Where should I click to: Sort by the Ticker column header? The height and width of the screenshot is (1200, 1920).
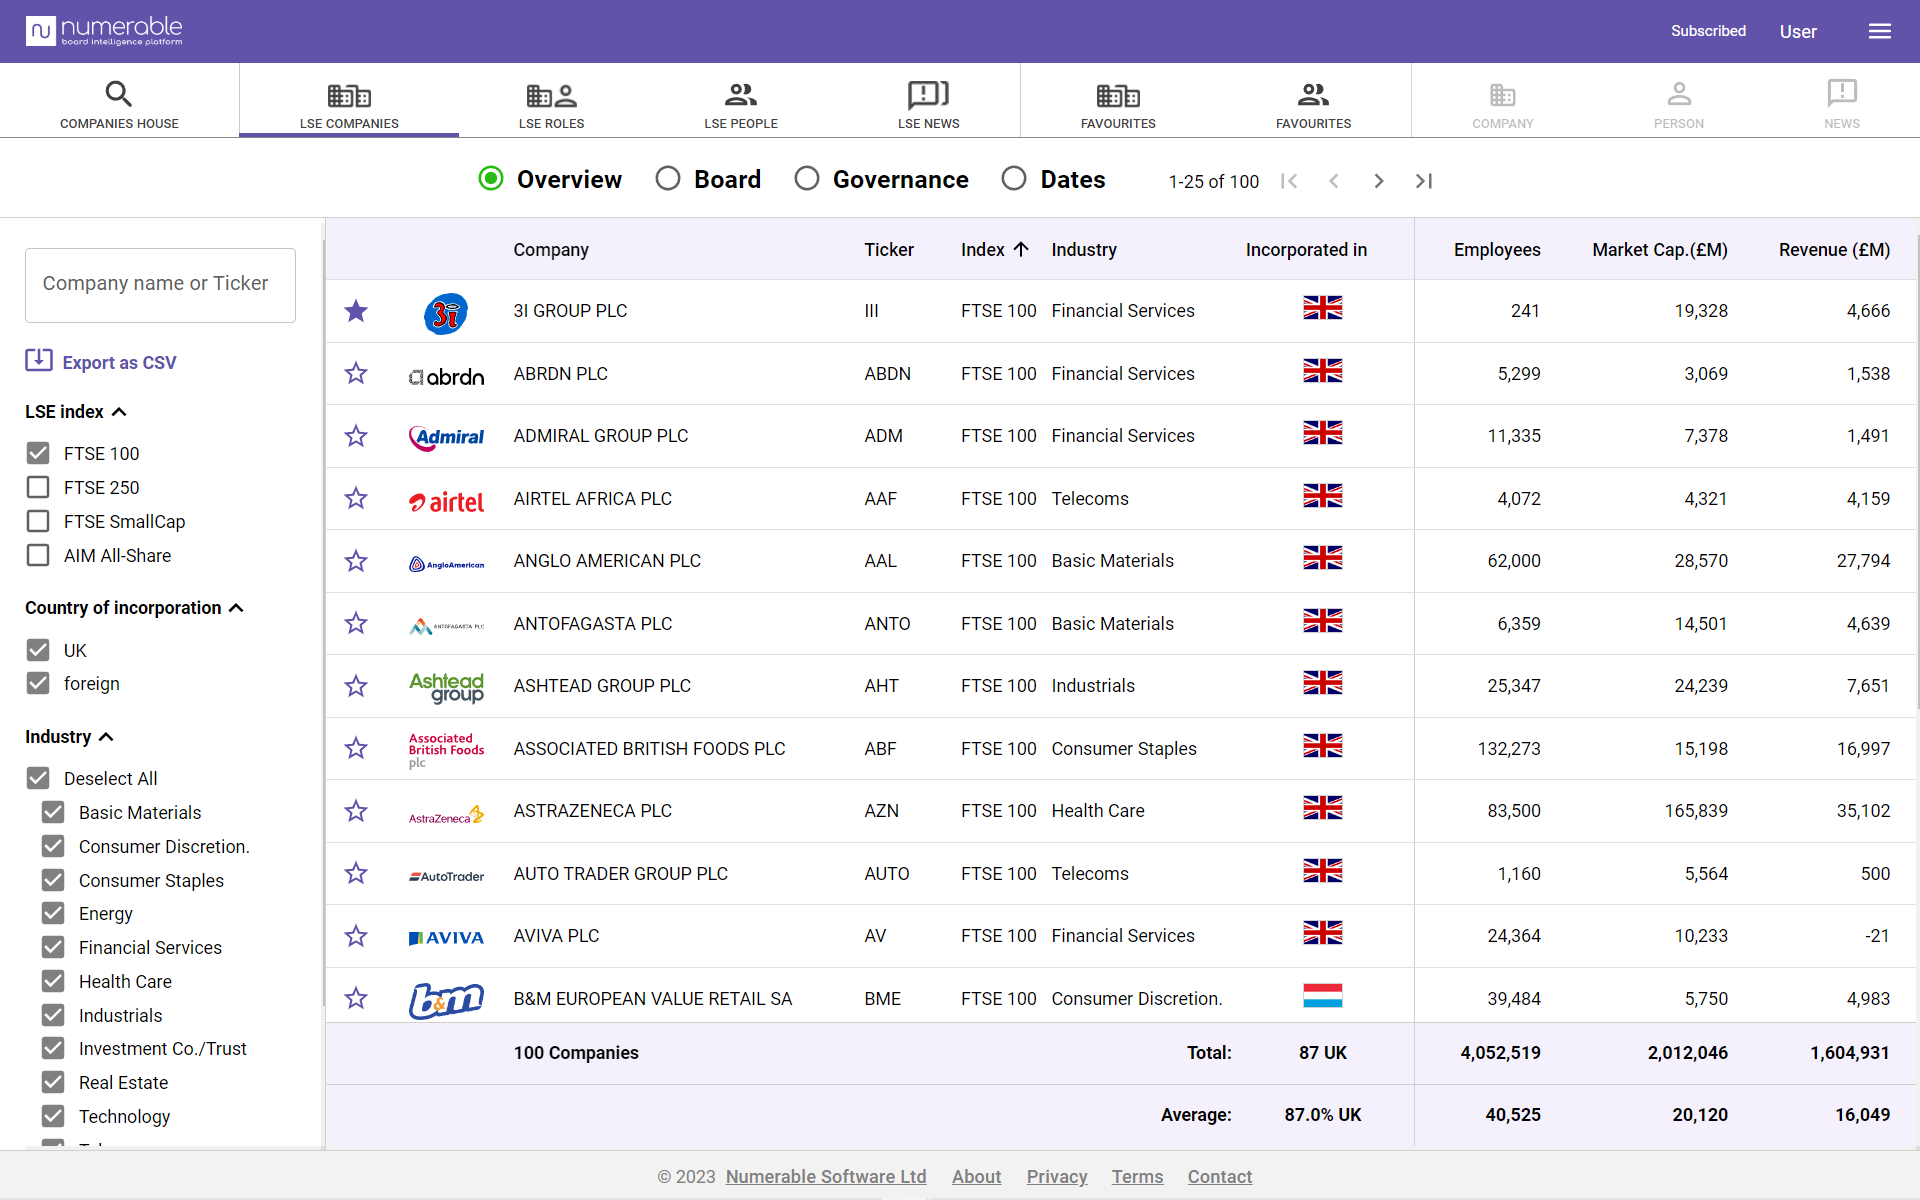[889, 250]
